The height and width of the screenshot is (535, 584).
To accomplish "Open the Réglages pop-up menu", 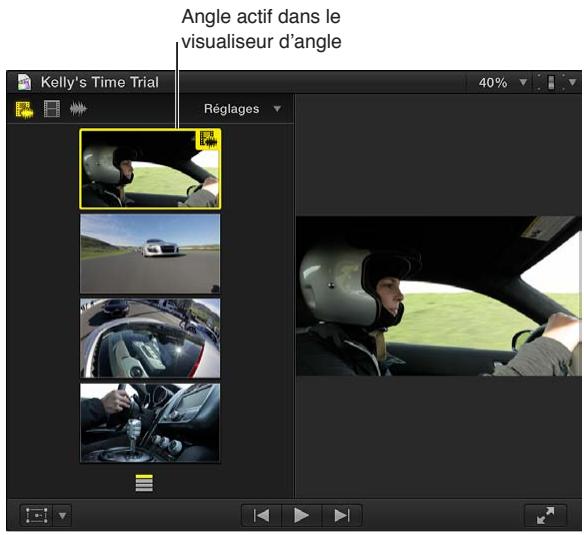I will coord(242,109).
